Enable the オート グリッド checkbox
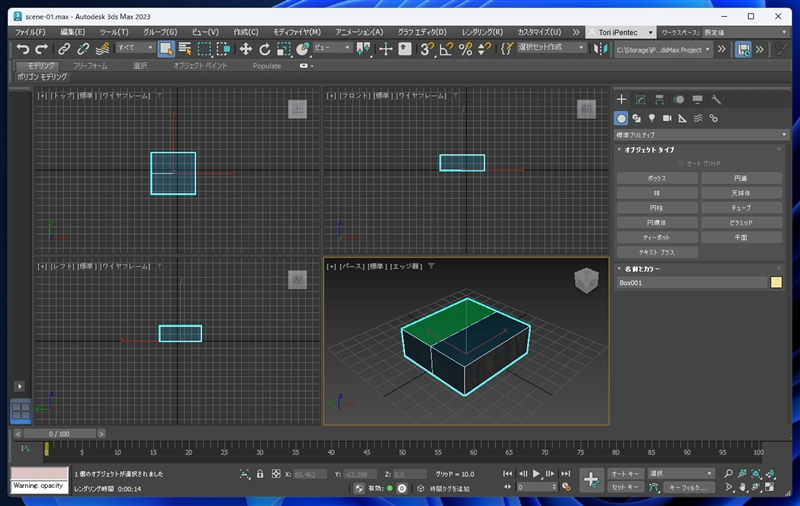The image size is (800, 506). tap(681, 163)
